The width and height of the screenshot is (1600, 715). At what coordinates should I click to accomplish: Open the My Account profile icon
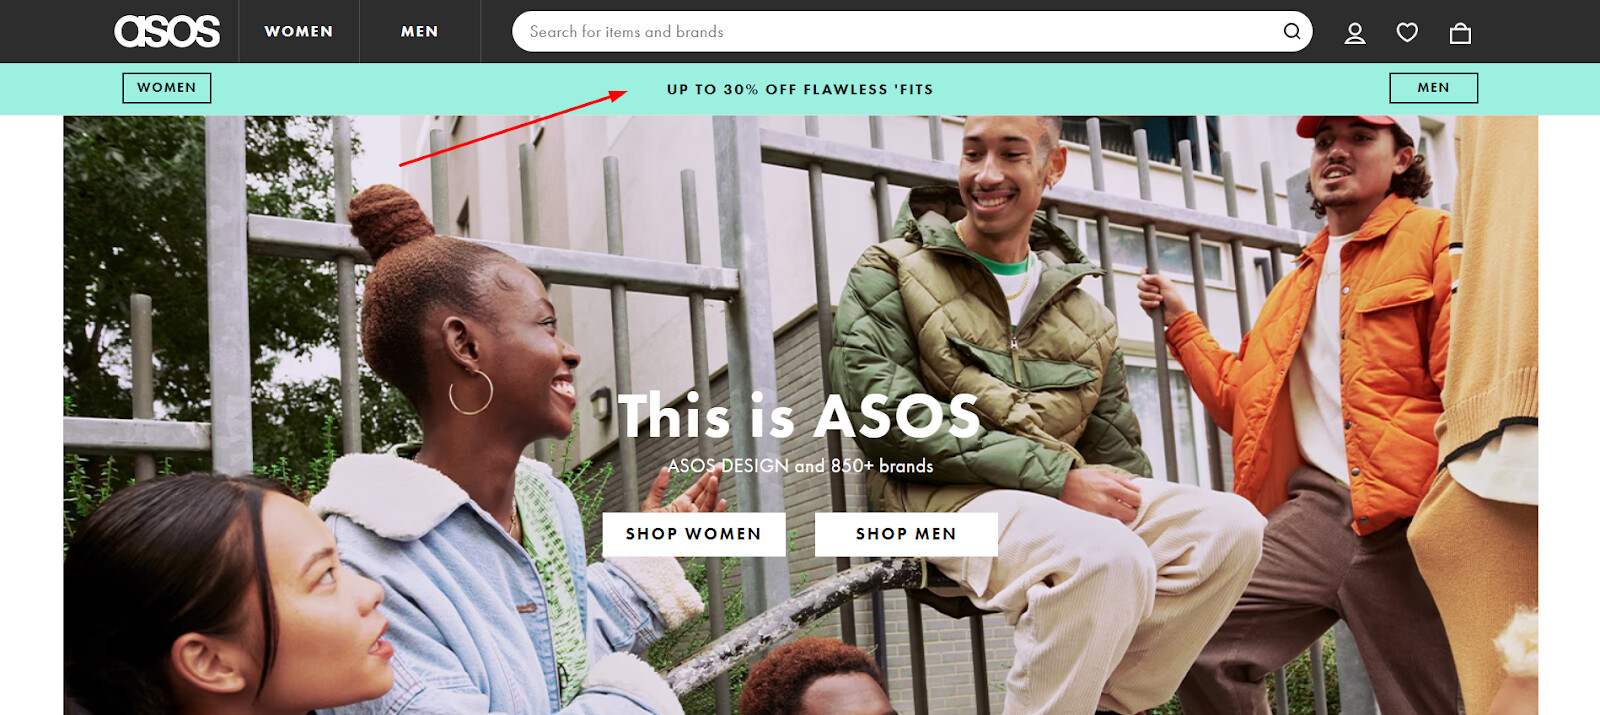coord(1355,33)
